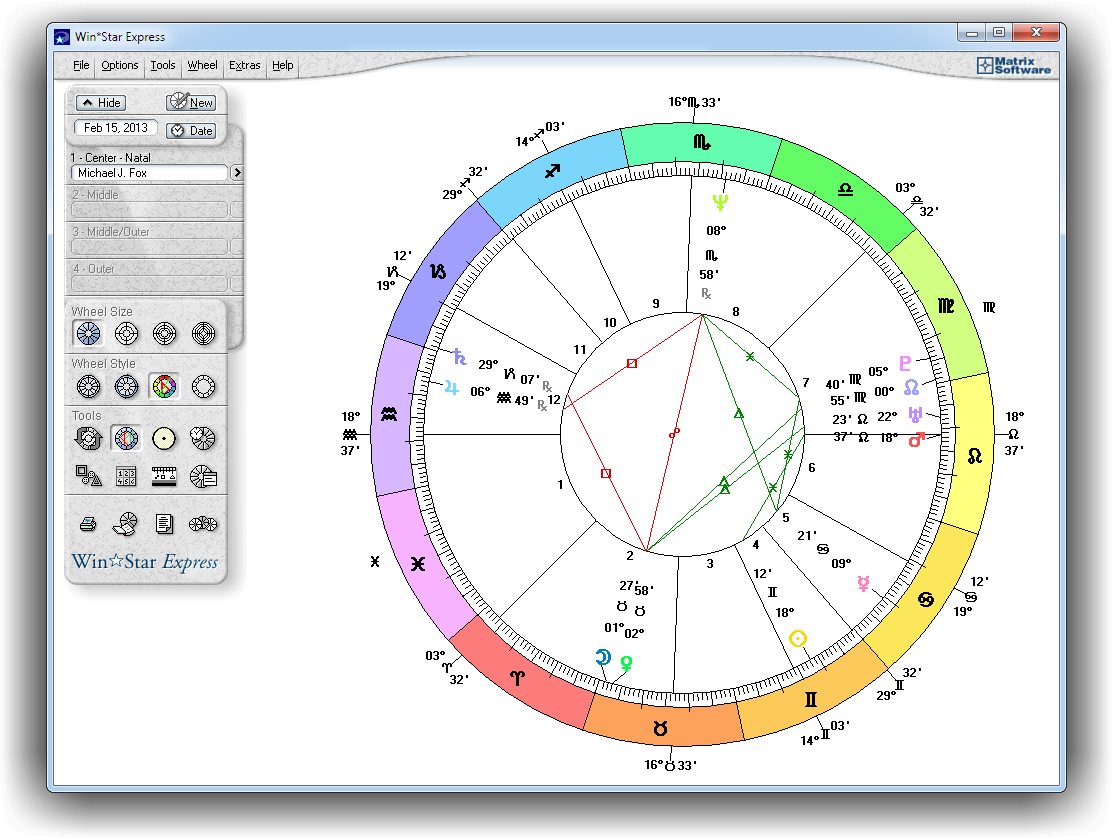This screenshot has width=1112, height=838.
Task: Toggle the aspect wheel tool in Tools
Action: point(126,438)
